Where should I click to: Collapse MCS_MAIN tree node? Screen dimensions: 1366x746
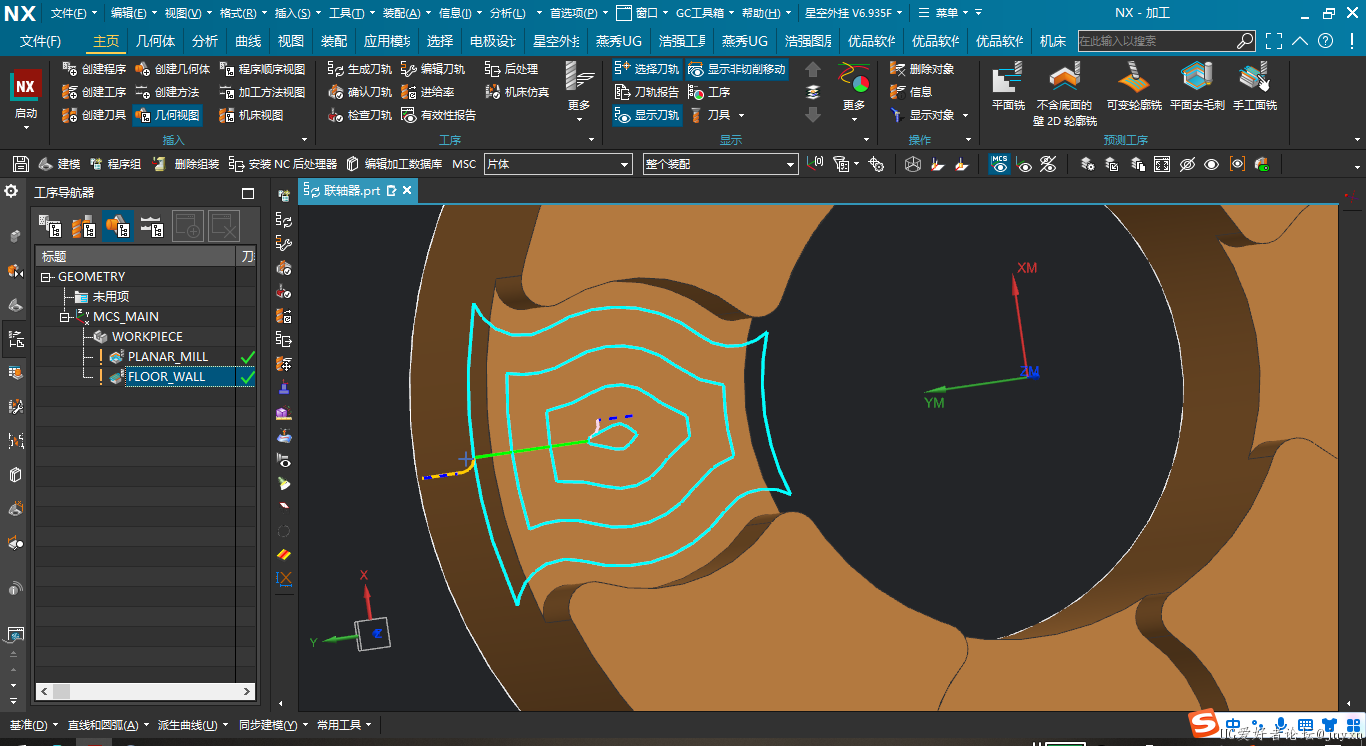(64, 317)
